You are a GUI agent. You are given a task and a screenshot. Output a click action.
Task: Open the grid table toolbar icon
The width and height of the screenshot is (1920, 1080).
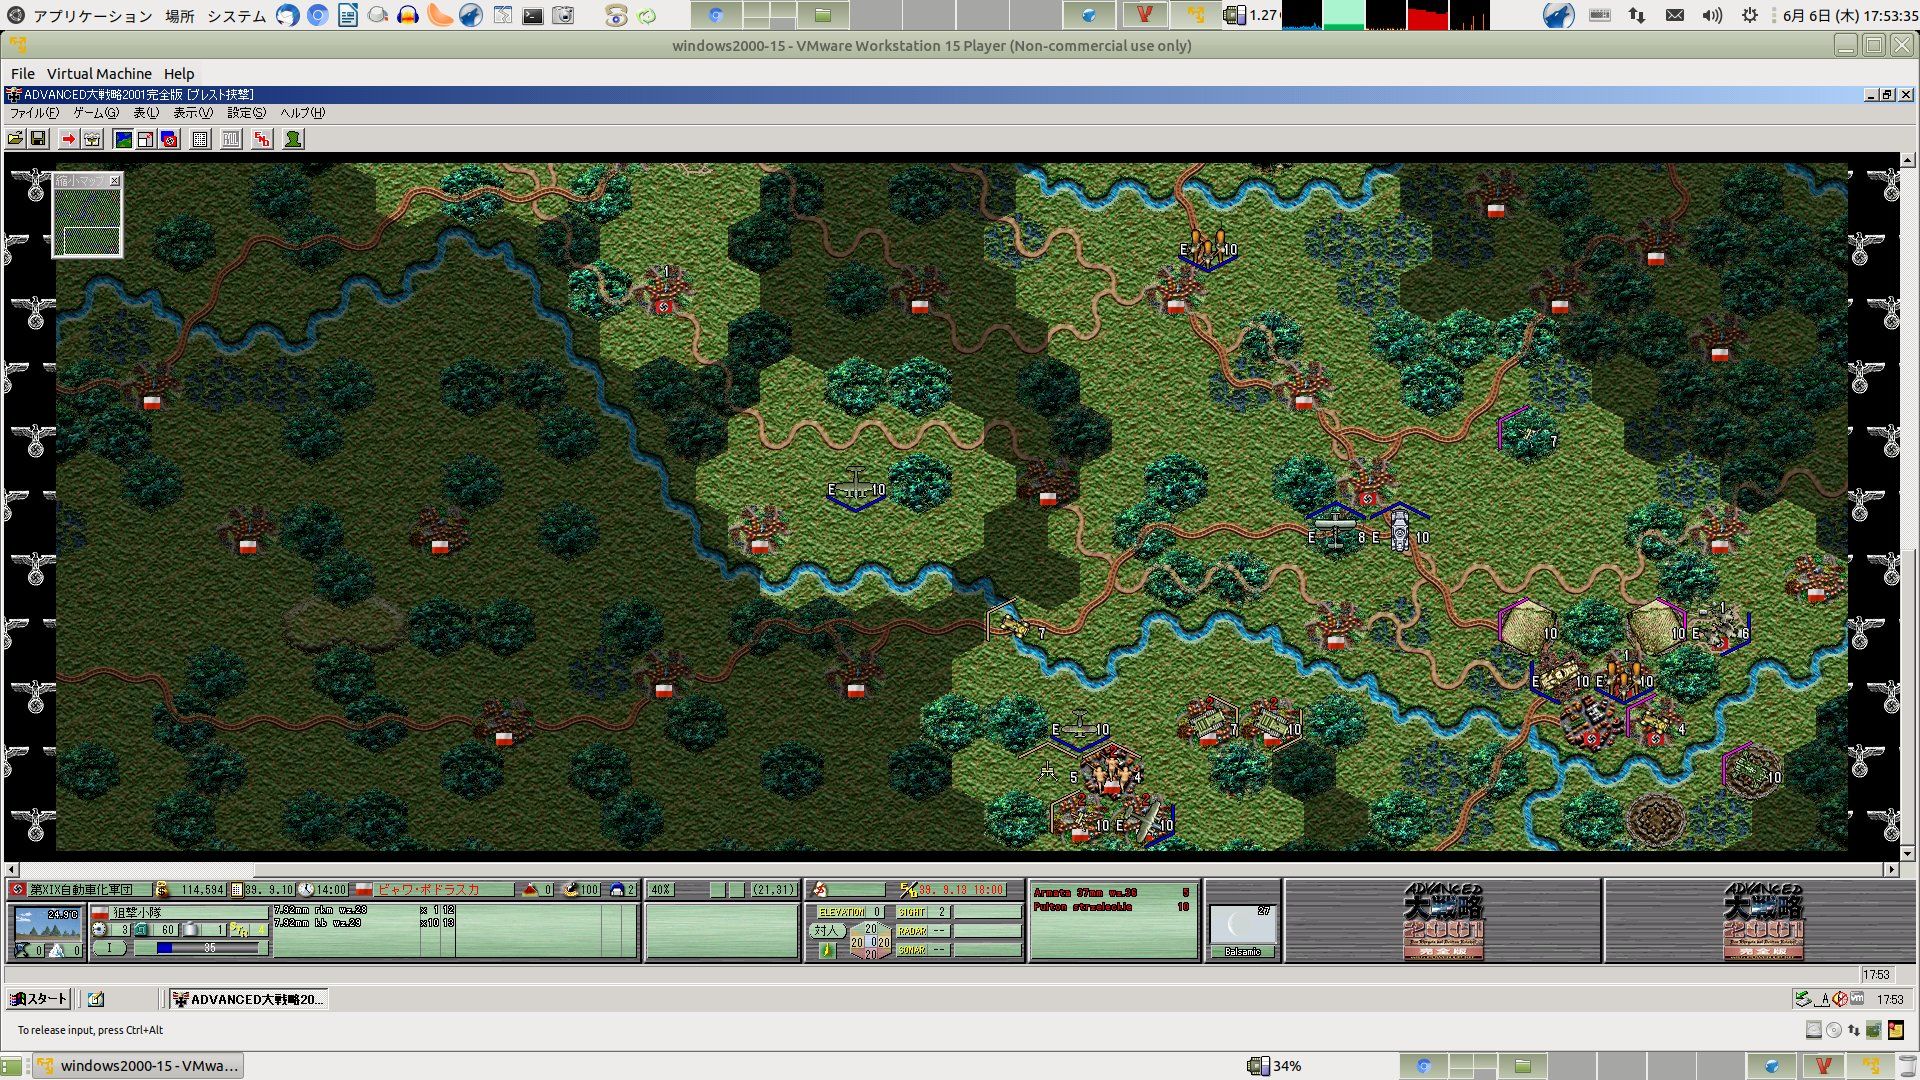click(x=200, y=139)
